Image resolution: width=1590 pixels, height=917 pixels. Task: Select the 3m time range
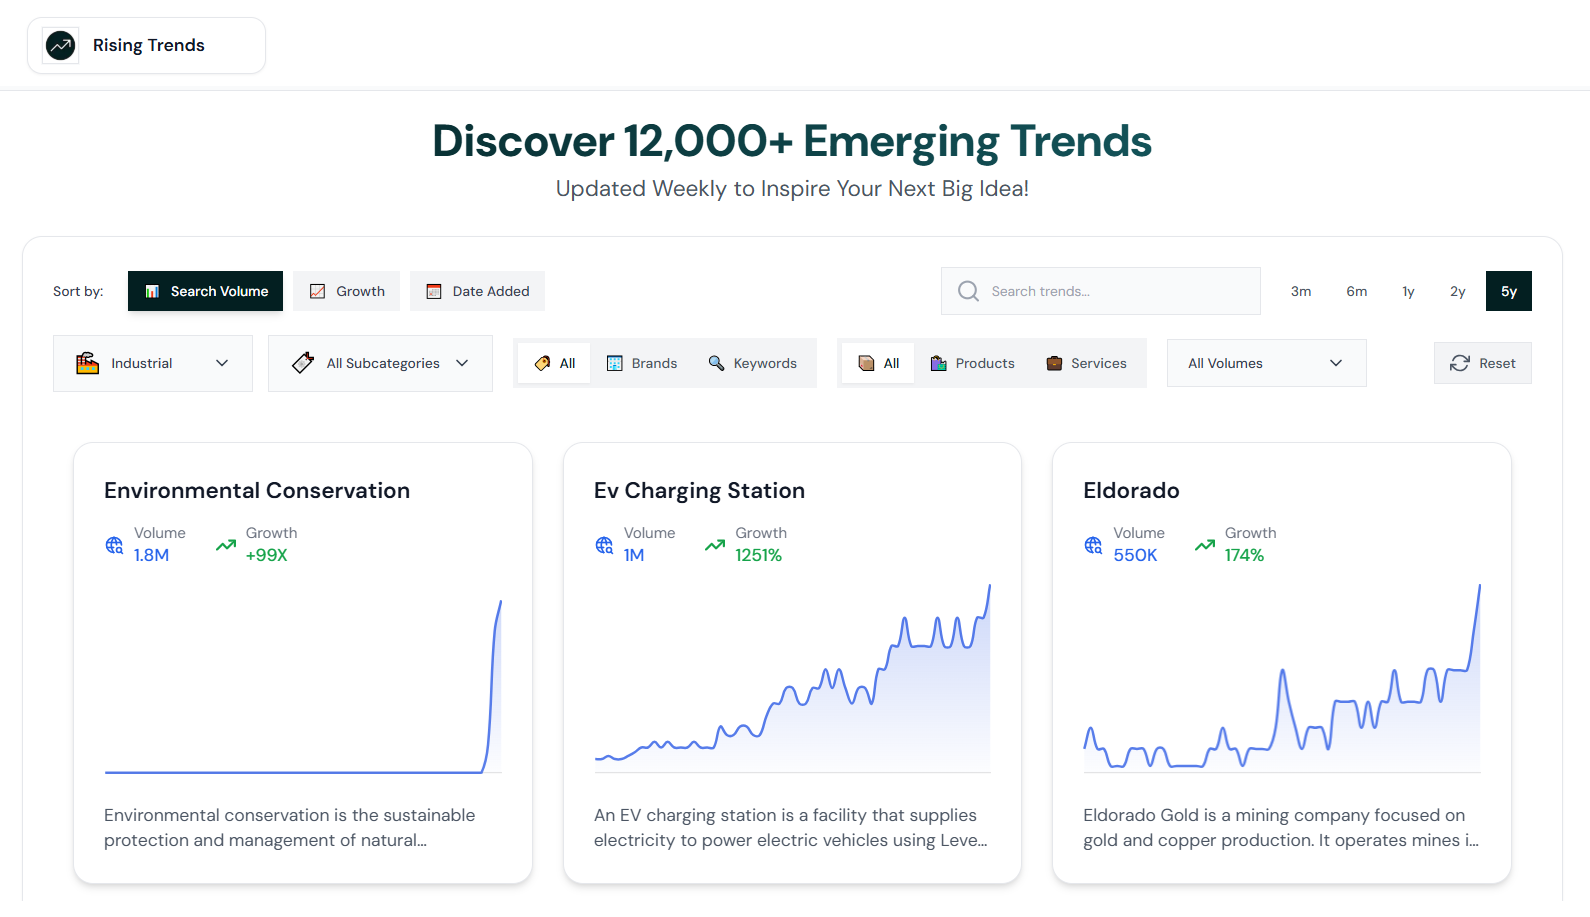(x=1300, y=291)
